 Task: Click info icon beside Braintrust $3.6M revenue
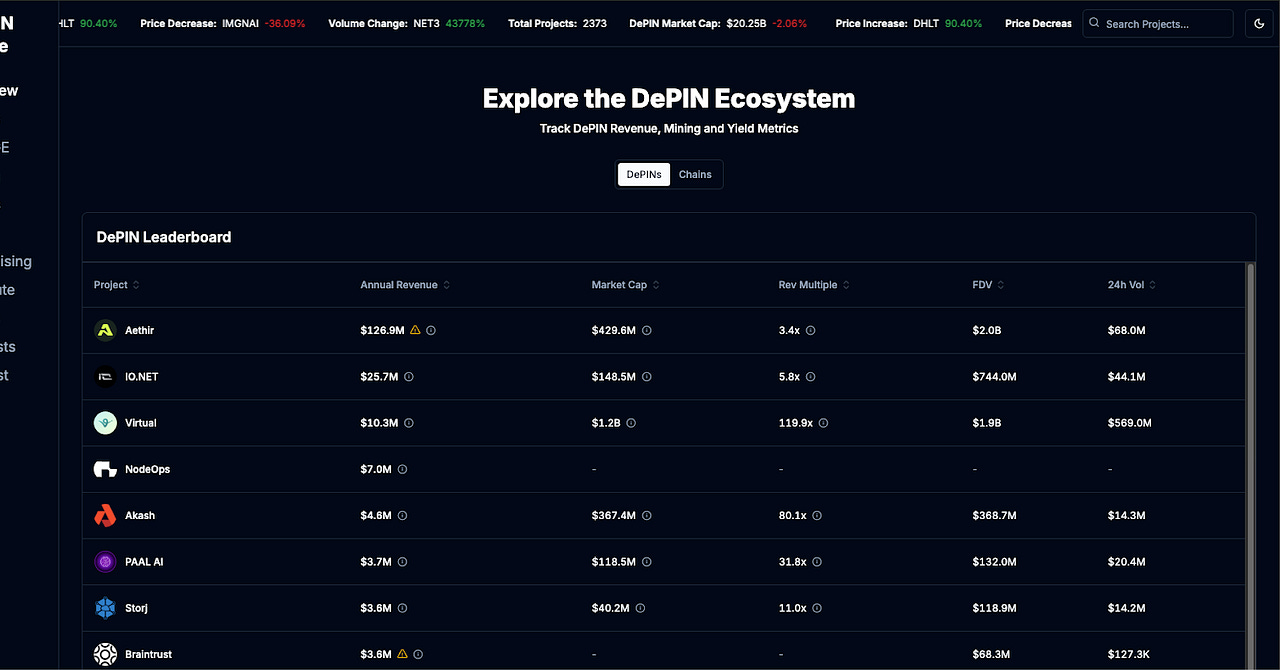(x=418, y=654)
